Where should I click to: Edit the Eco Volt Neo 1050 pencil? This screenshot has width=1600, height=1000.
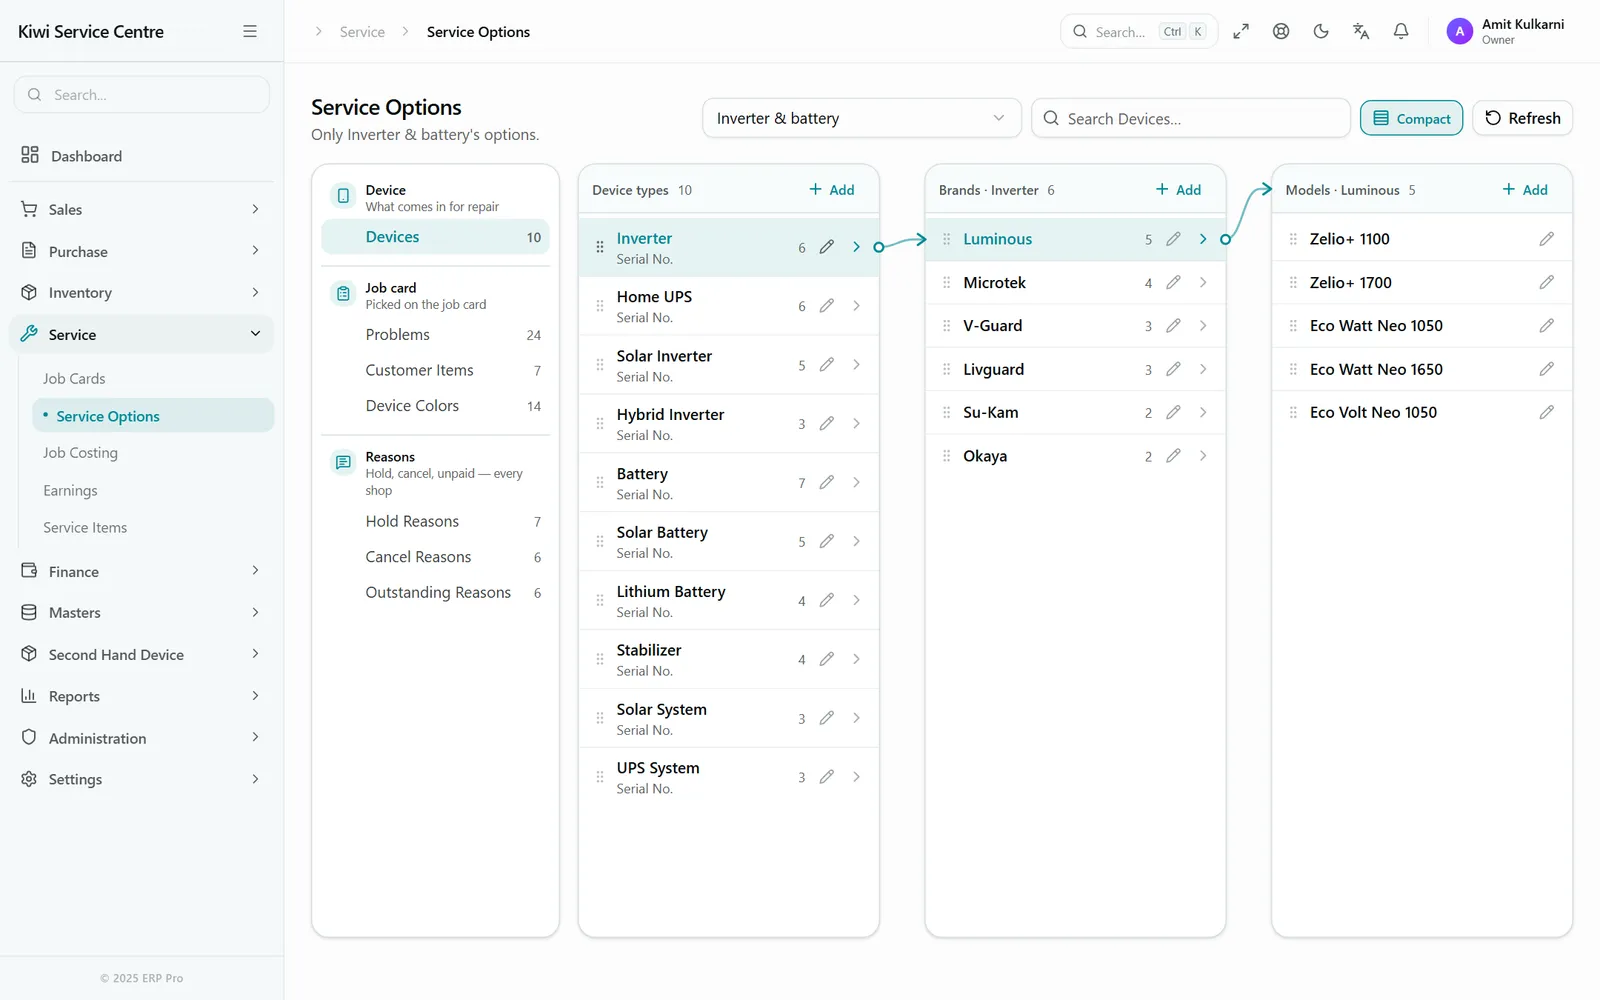[x=1547, y=412]
